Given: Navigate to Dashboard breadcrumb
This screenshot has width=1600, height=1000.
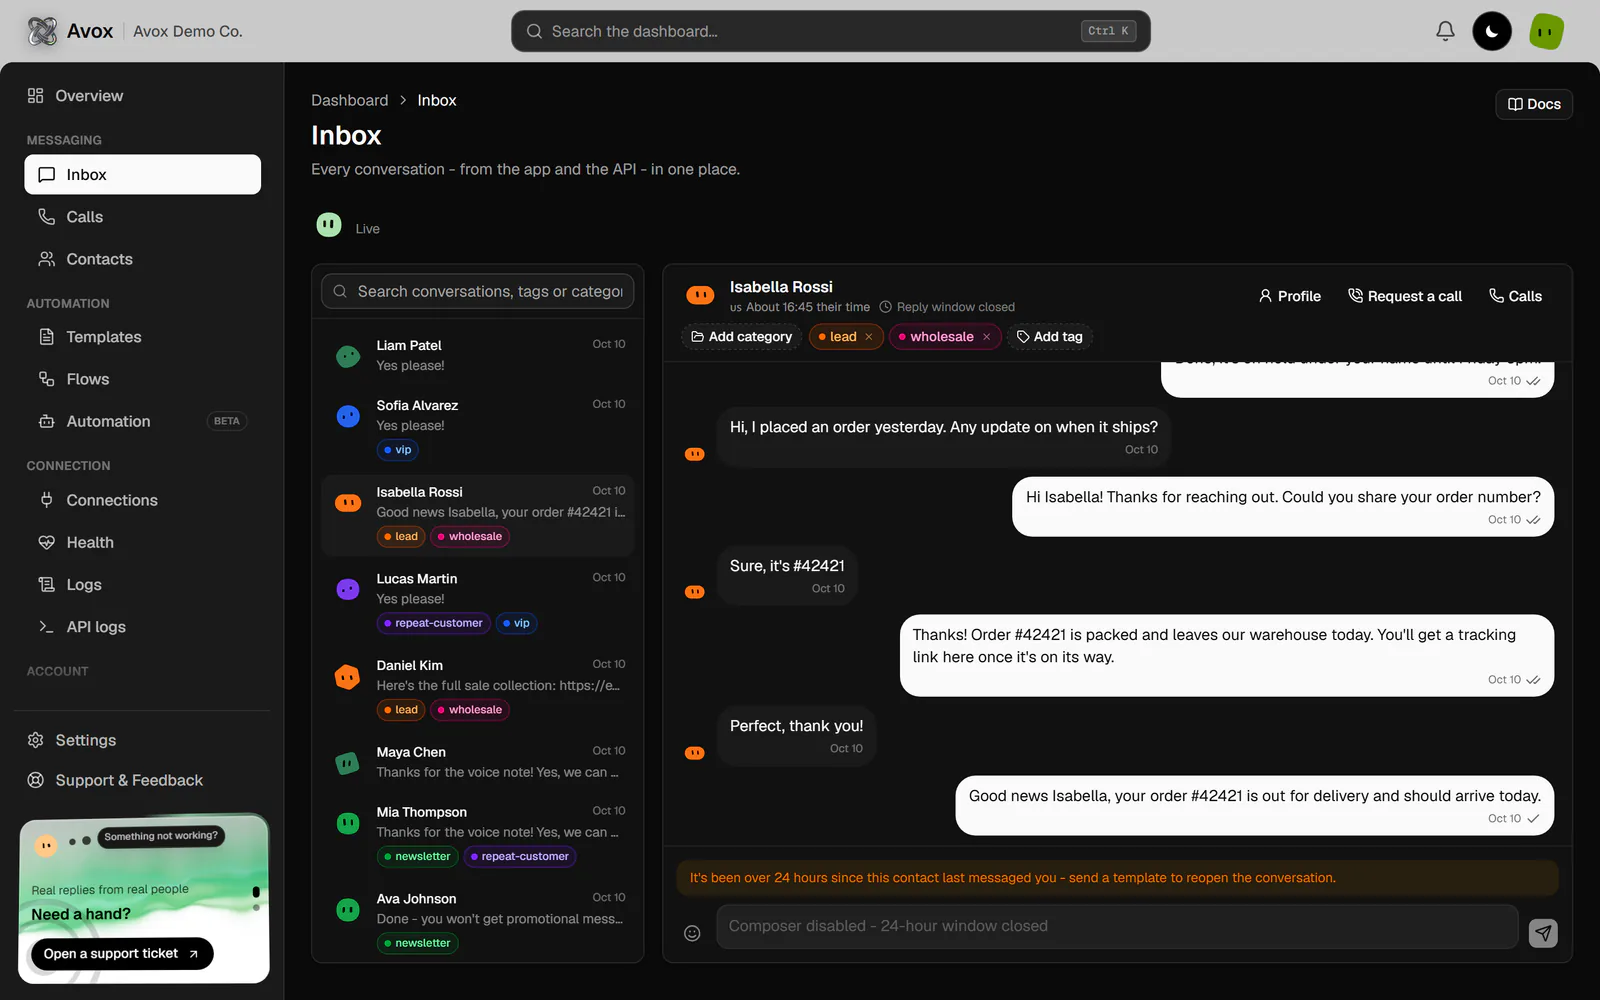Looking at the screenshot, I should pos(349,100).
